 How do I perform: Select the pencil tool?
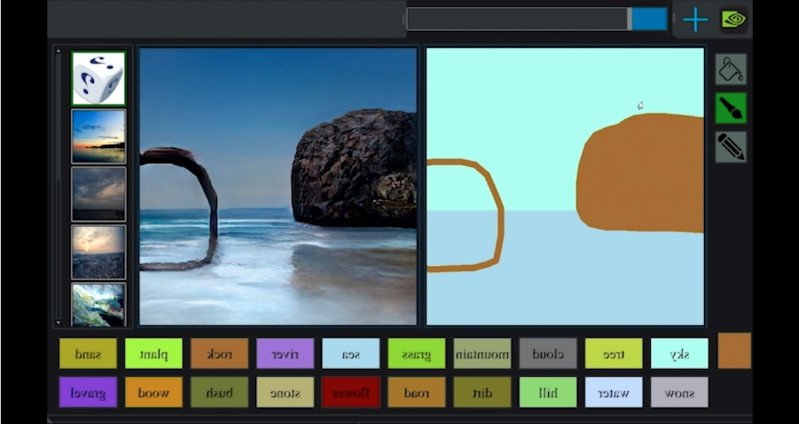click(x=731, y=147)
